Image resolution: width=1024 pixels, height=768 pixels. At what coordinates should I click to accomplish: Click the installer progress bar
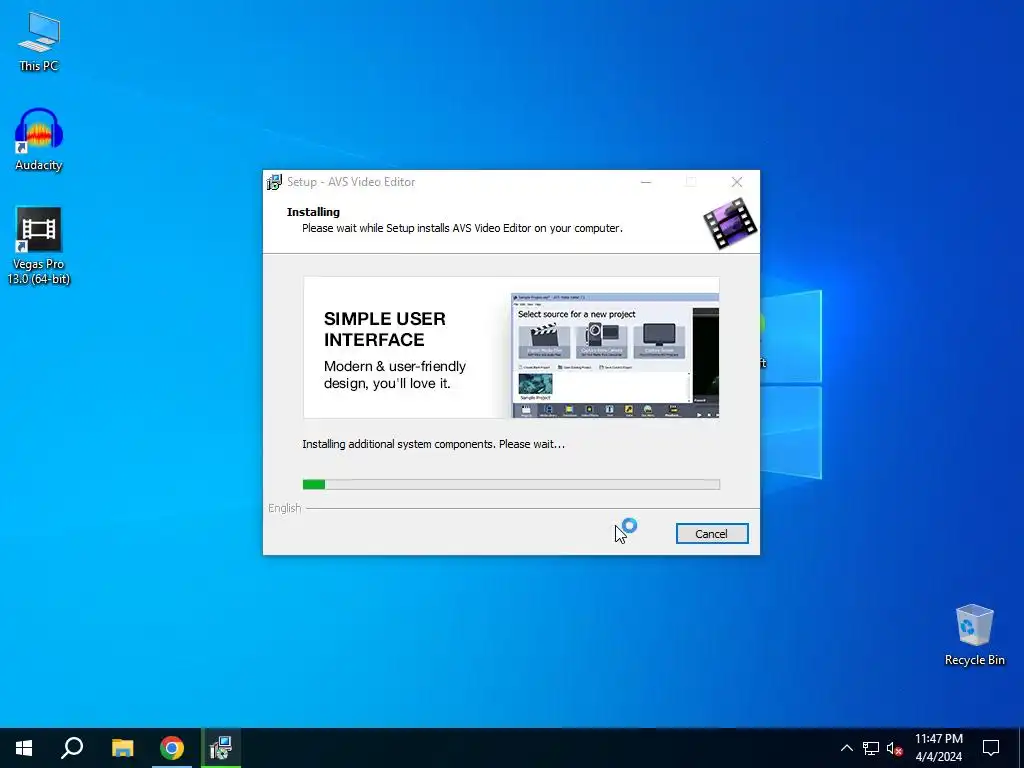[511, 484]
